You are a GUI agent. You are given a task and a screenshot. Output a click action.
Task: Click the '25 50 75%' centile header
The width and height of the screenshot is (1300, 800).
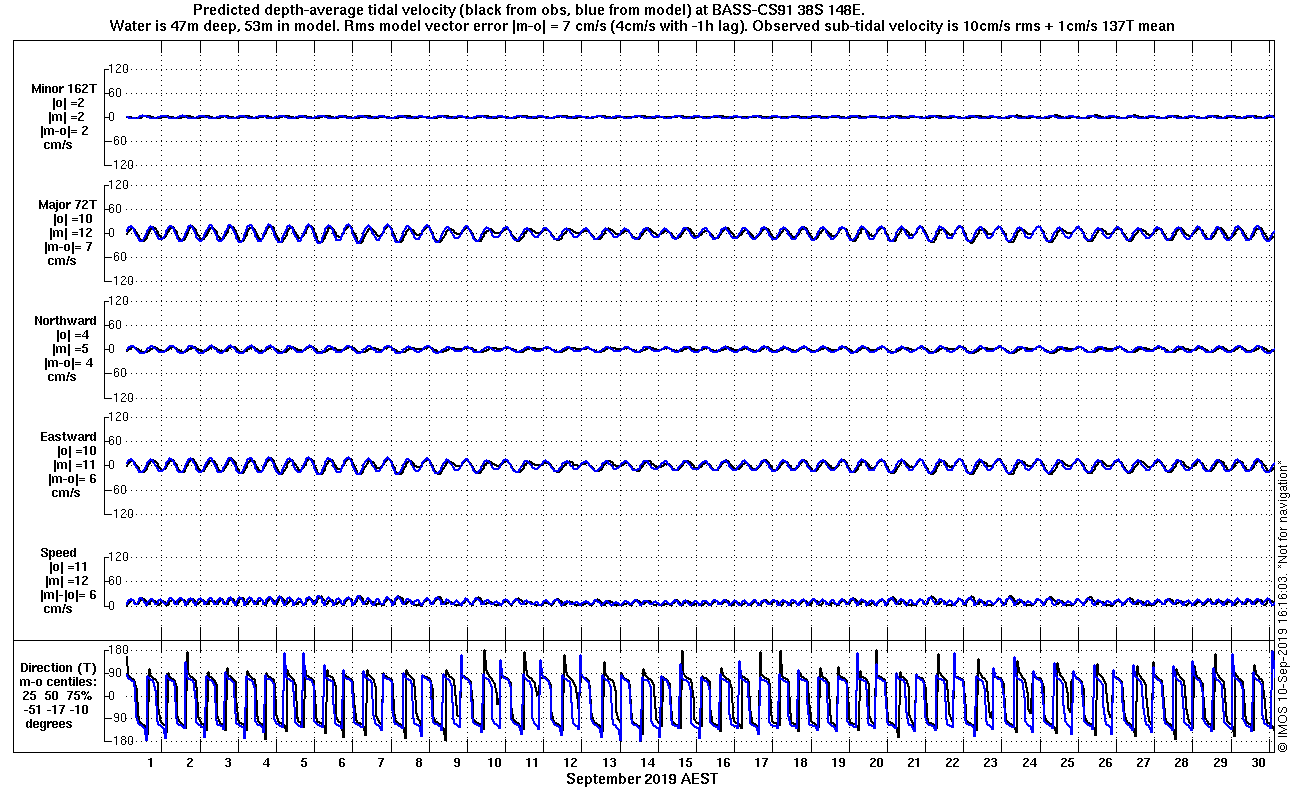58,696
